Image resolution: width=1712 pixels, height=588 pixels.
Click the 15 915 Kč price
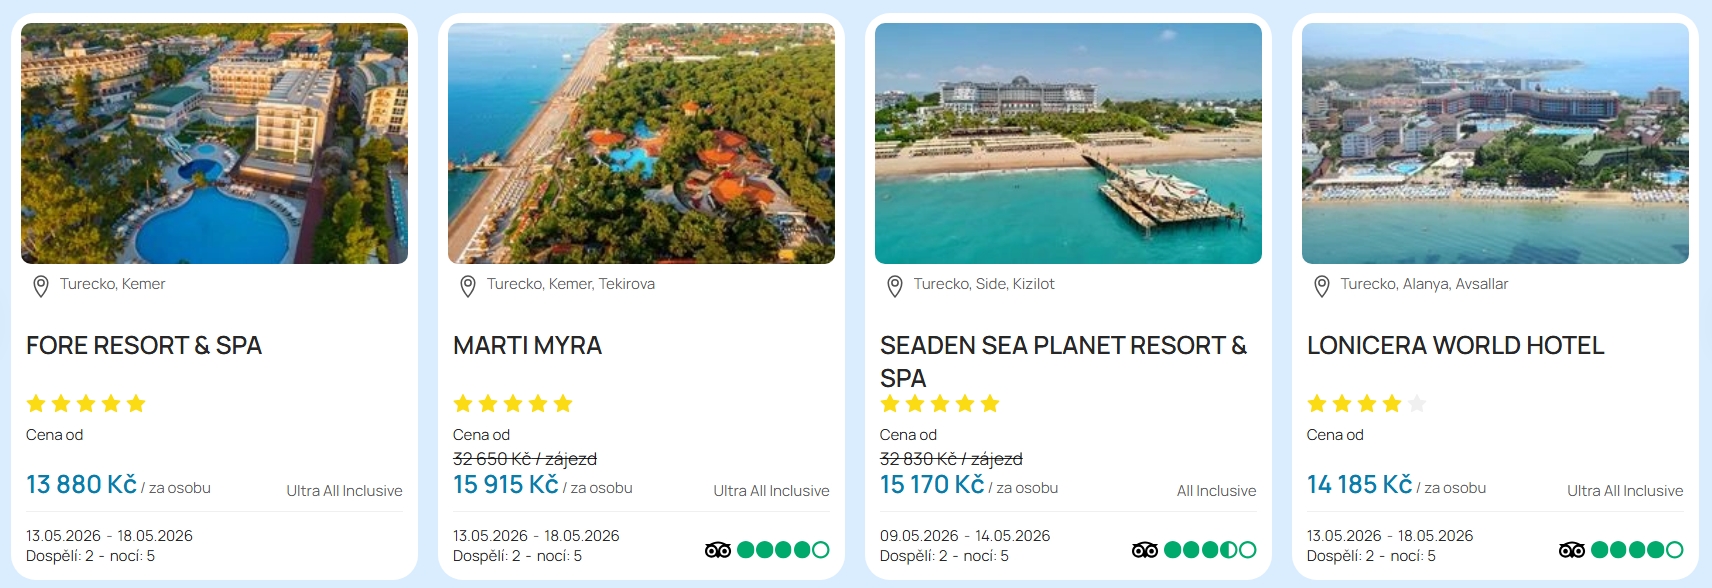pyautogui.click(x=505, y=485)
